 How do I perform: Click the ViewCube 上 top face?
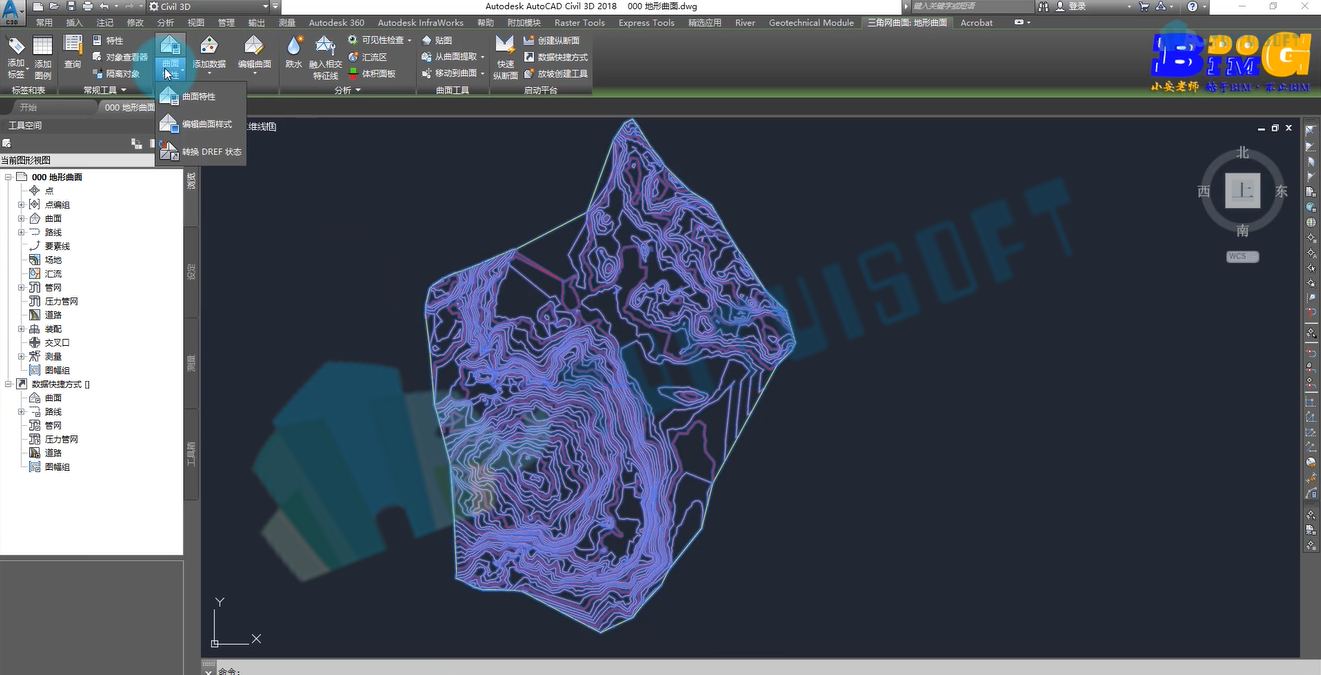point(1243,190)
